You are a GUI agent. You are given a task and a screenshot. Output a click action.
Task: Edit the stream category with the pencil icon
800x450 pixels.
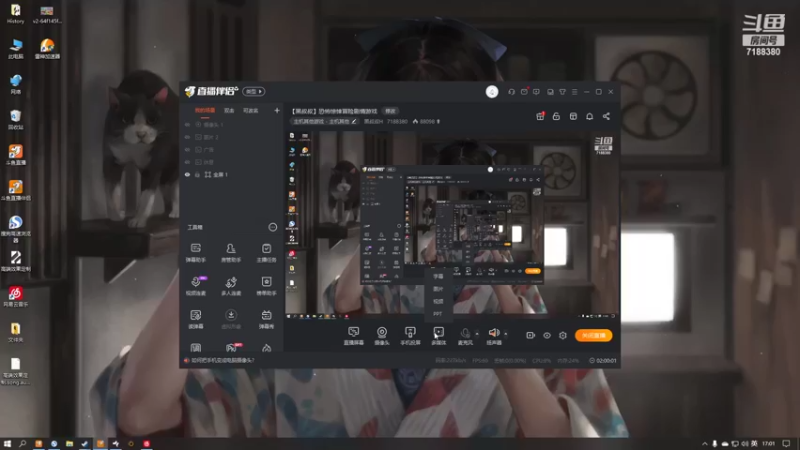point(354,121)
